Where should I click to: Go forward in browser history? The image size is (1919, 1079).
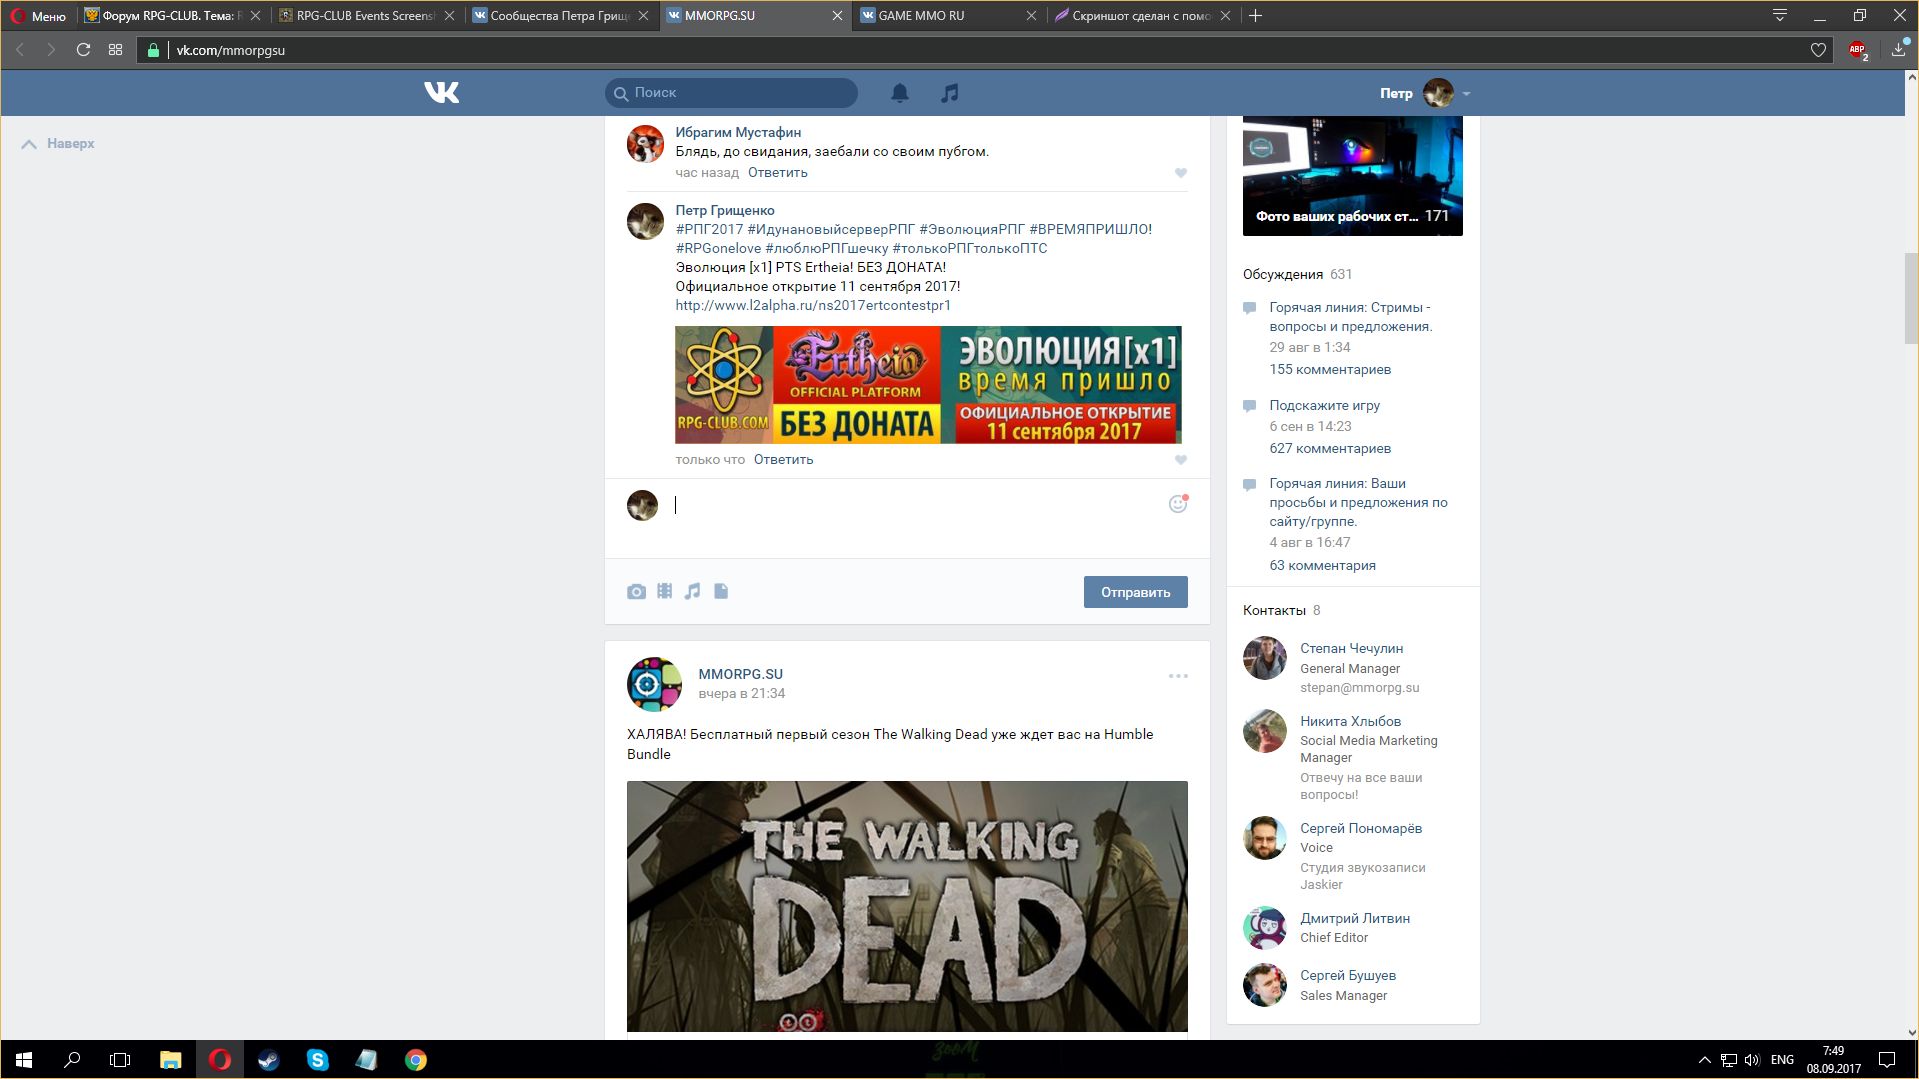[51, 49]
